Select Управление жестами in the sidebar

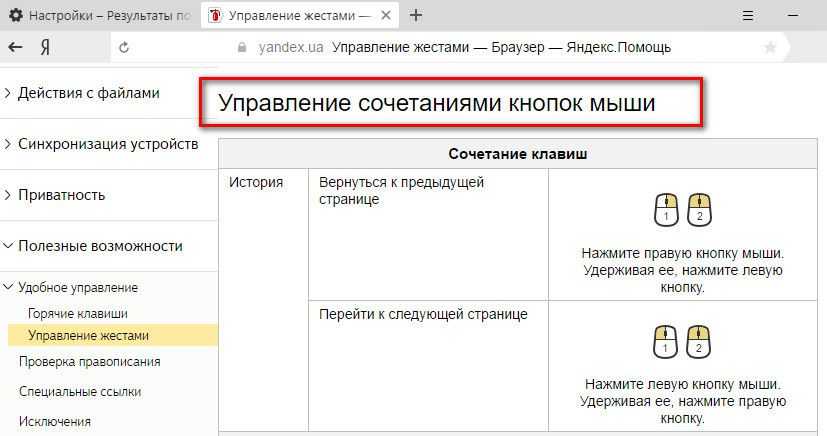tap(88, 335)
